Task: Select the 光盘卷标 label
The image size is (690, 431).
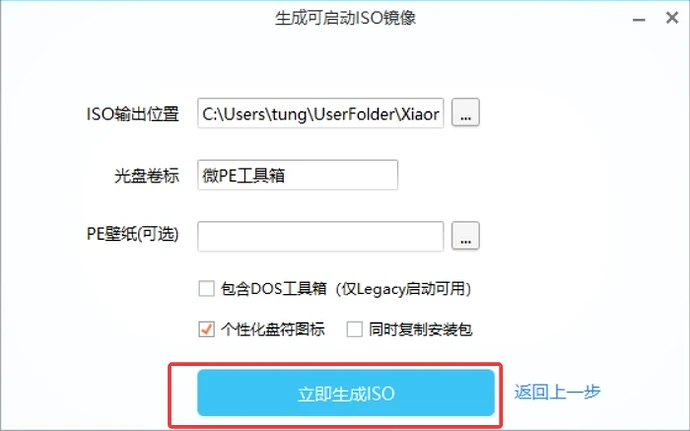Action: pyautogui.click(x=147, y=176)
